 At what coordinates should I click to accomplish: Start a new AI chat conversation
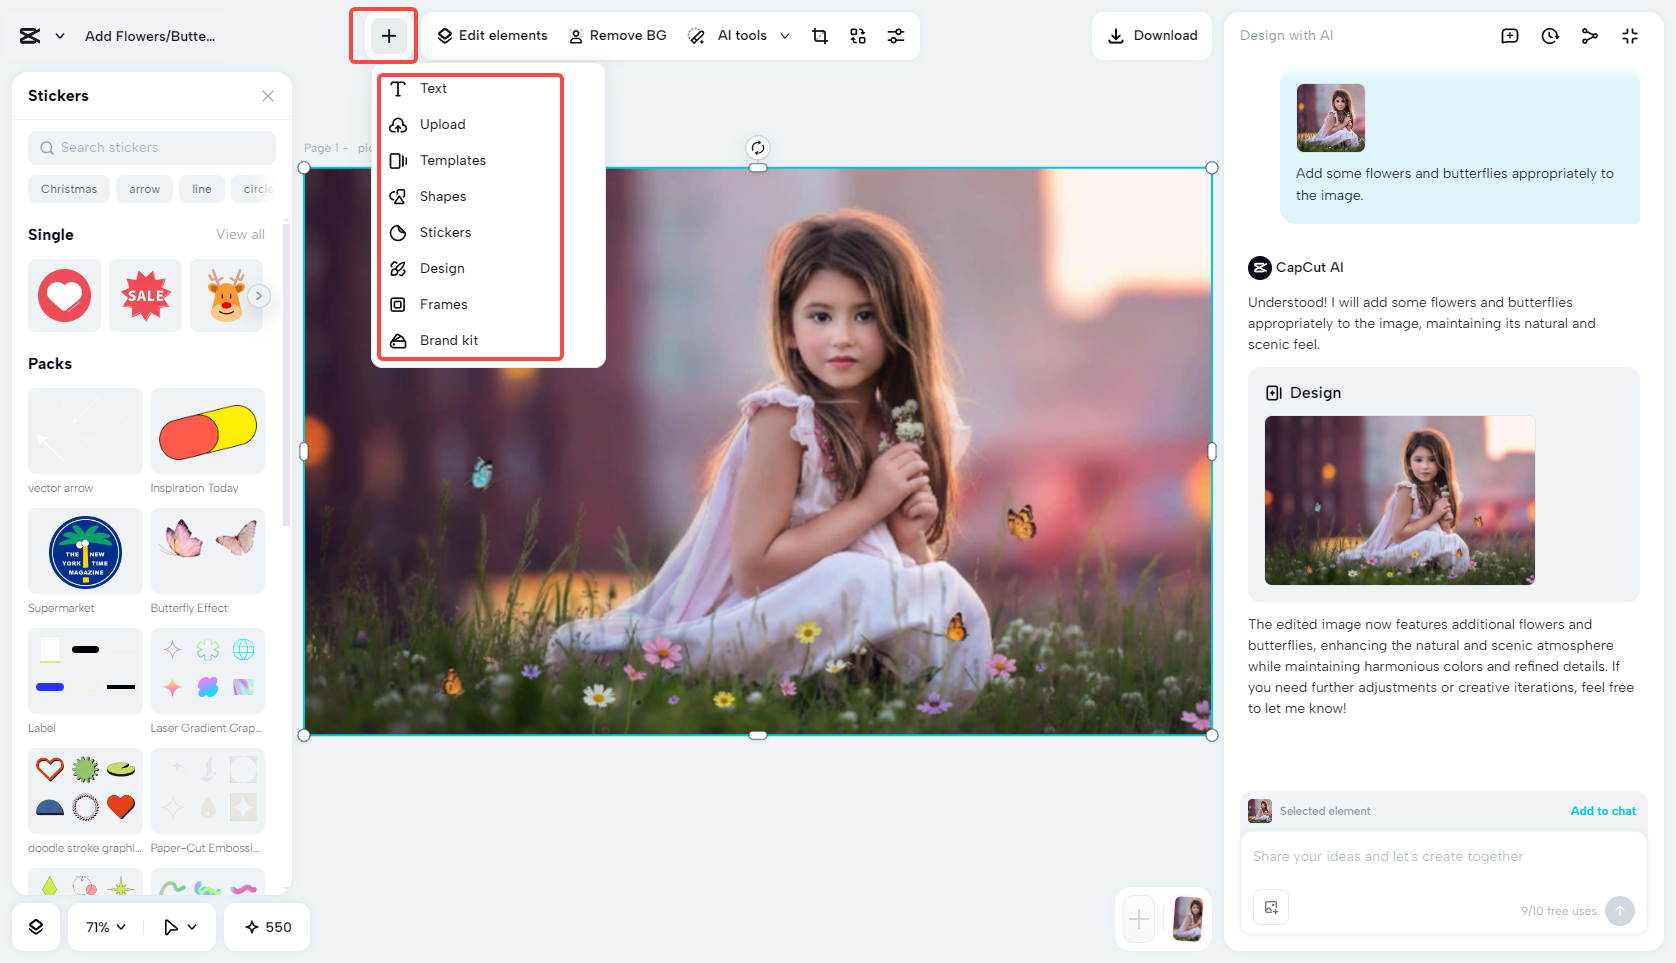[x=1510, y=35]
